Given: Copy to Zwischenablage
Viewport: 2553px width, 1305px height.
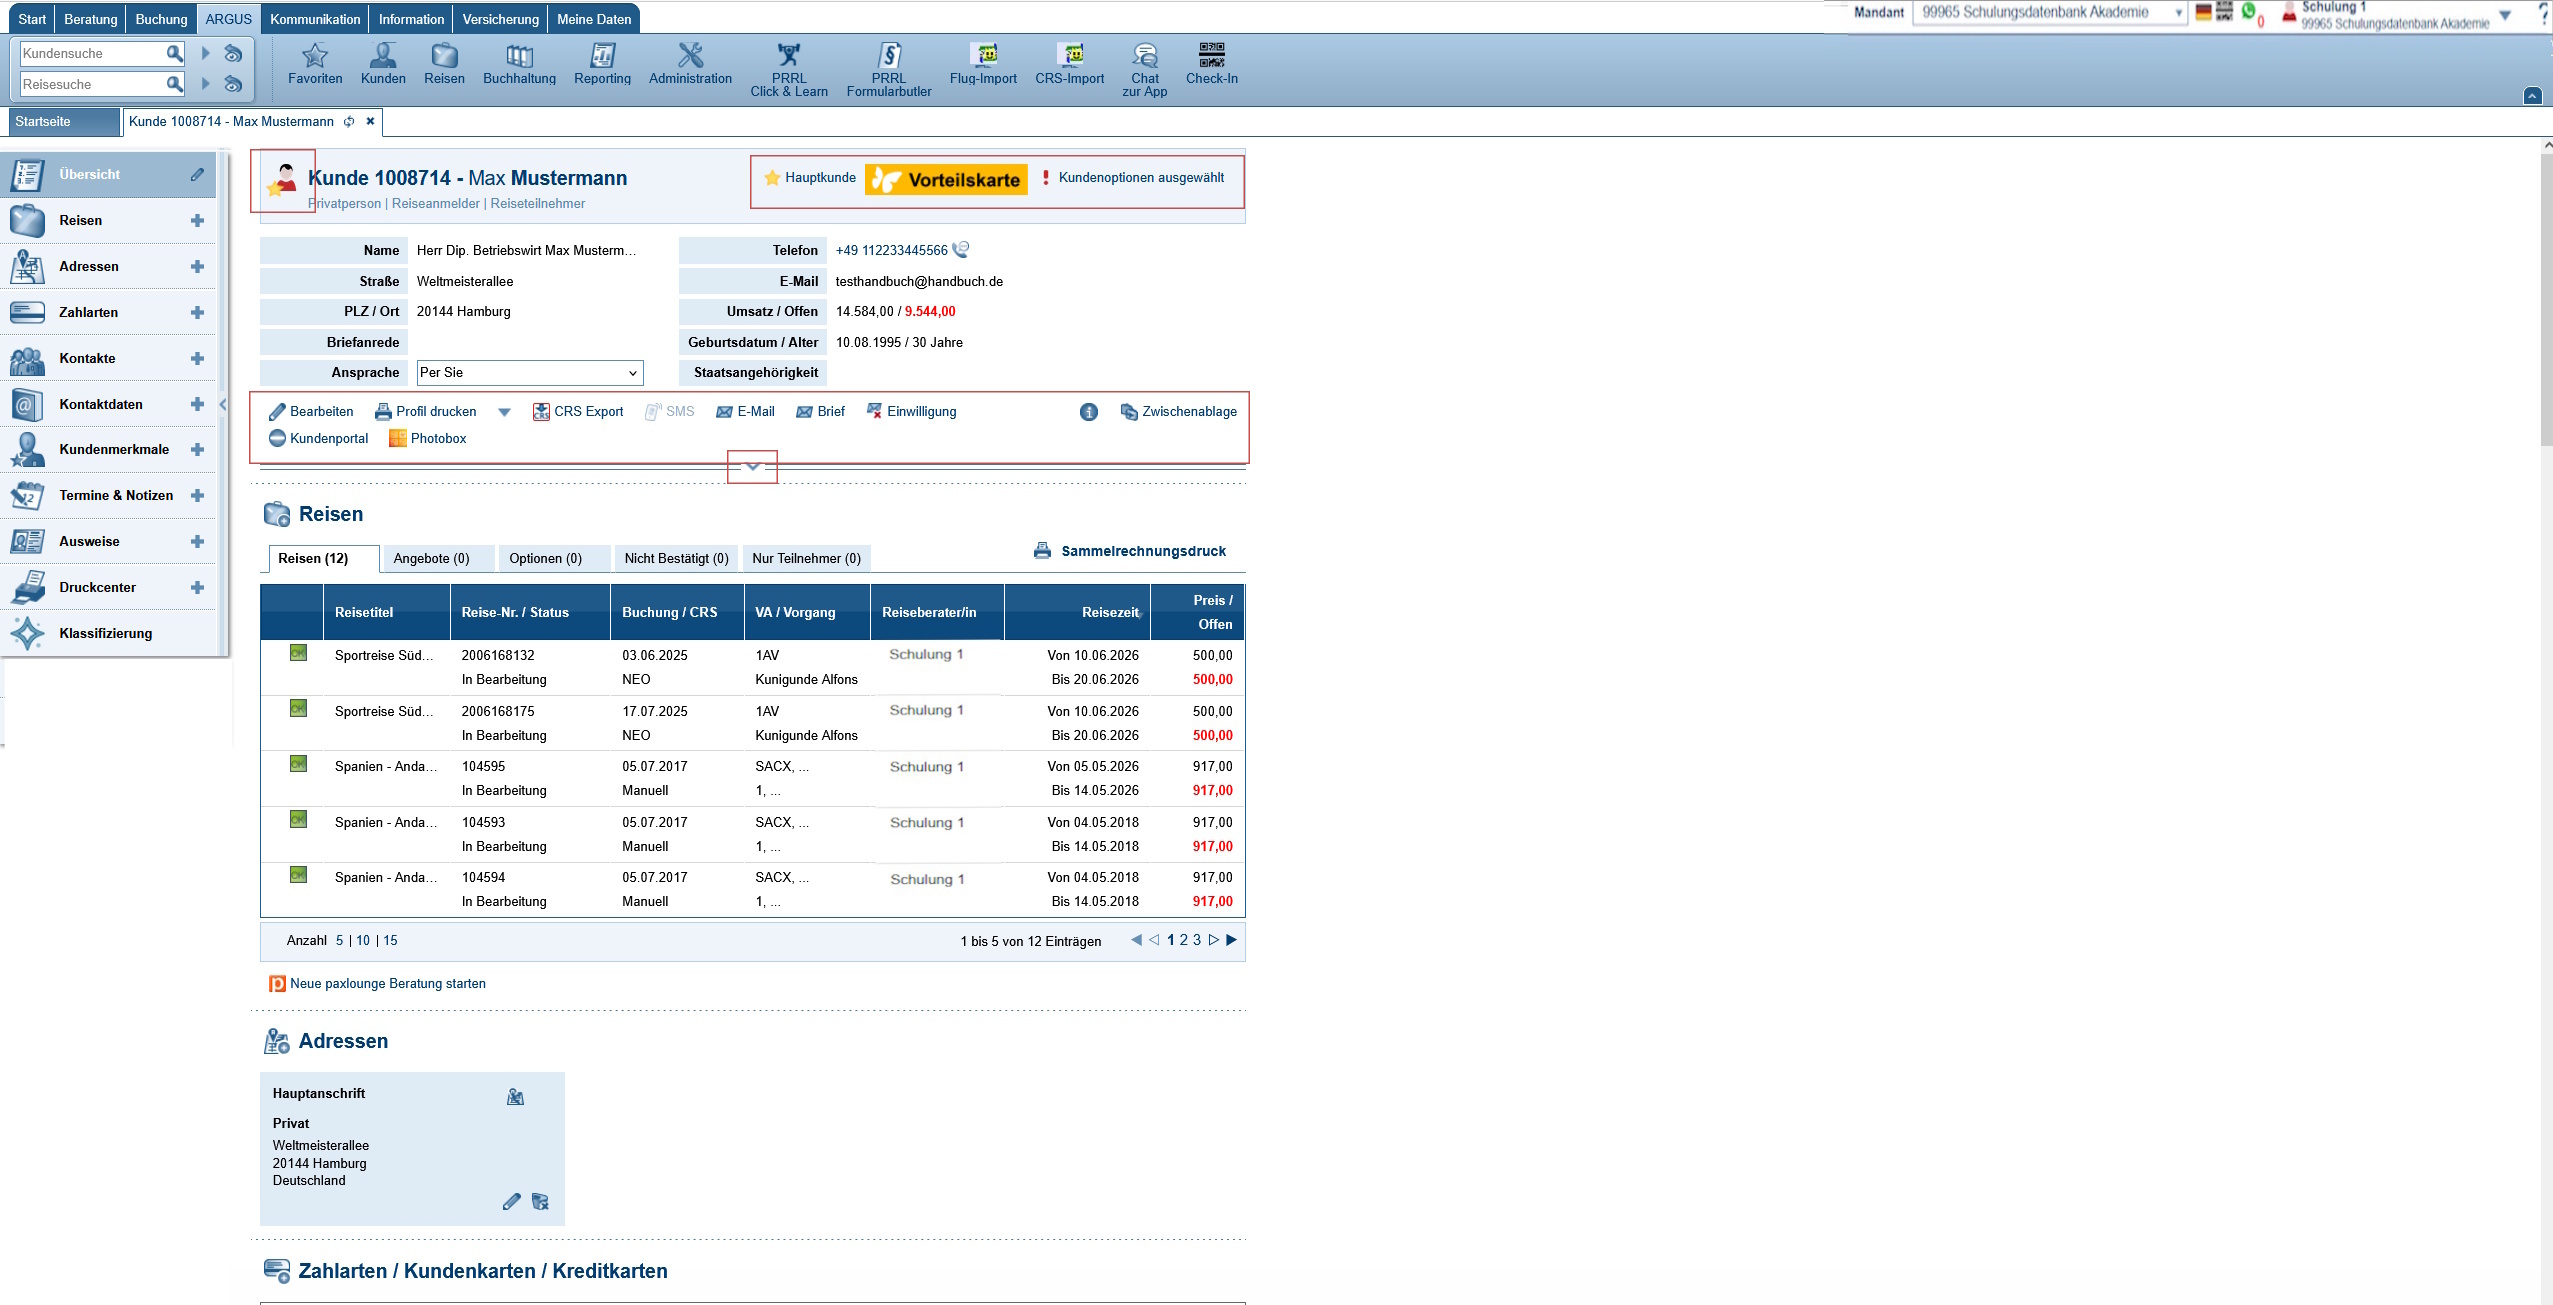Looking at the screenshot, I should tap(1179, 412).
